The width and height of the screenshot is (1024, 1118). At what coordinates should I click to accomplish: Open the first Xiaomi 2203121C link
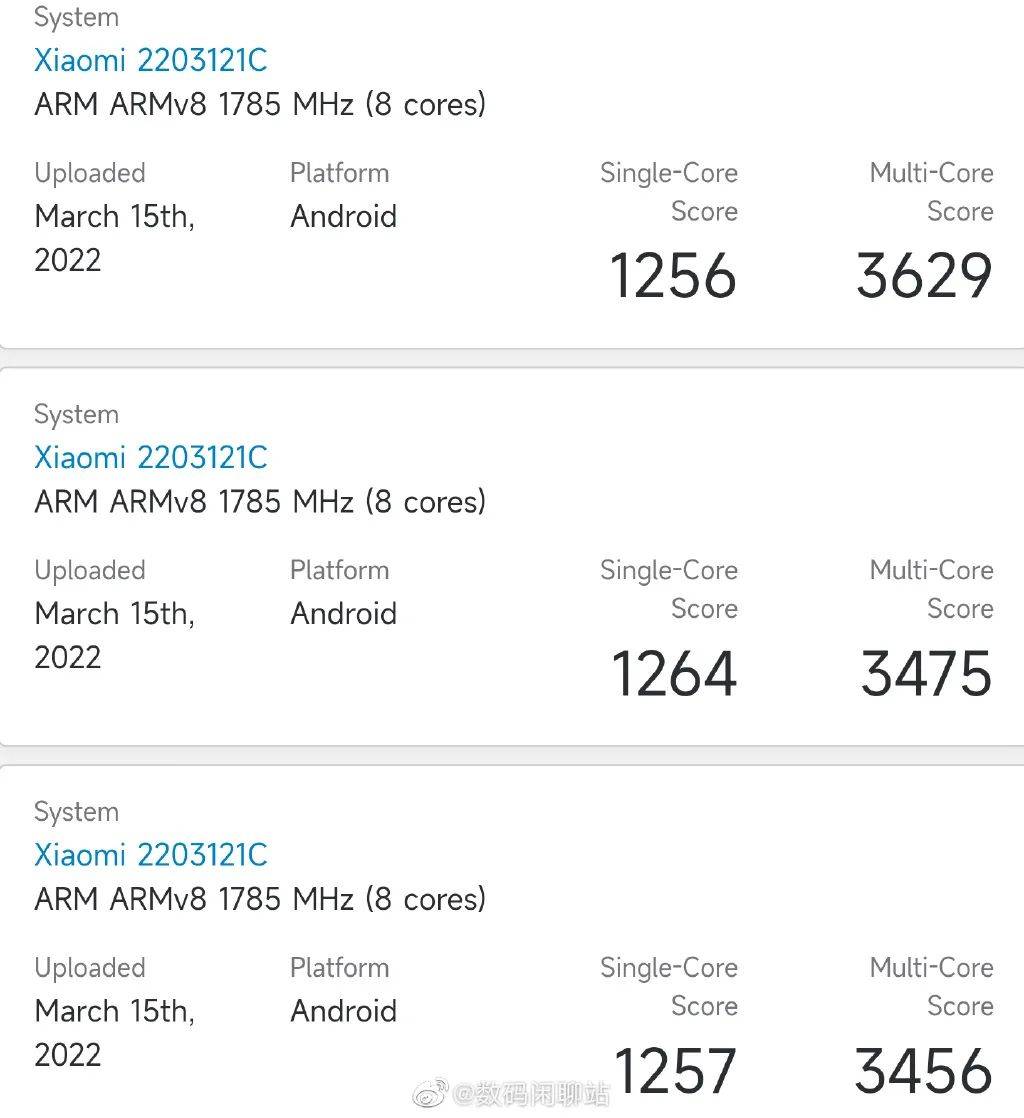click(x=150, y=60)
